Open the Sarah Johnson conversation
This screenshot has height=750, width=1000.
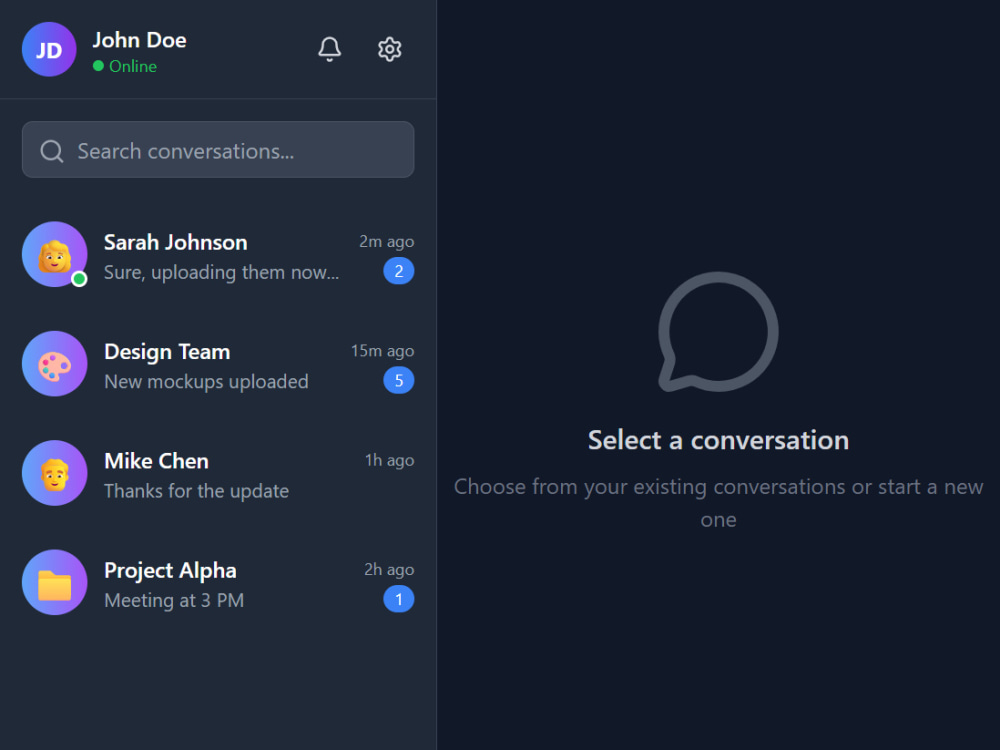(x=218, y=254)
